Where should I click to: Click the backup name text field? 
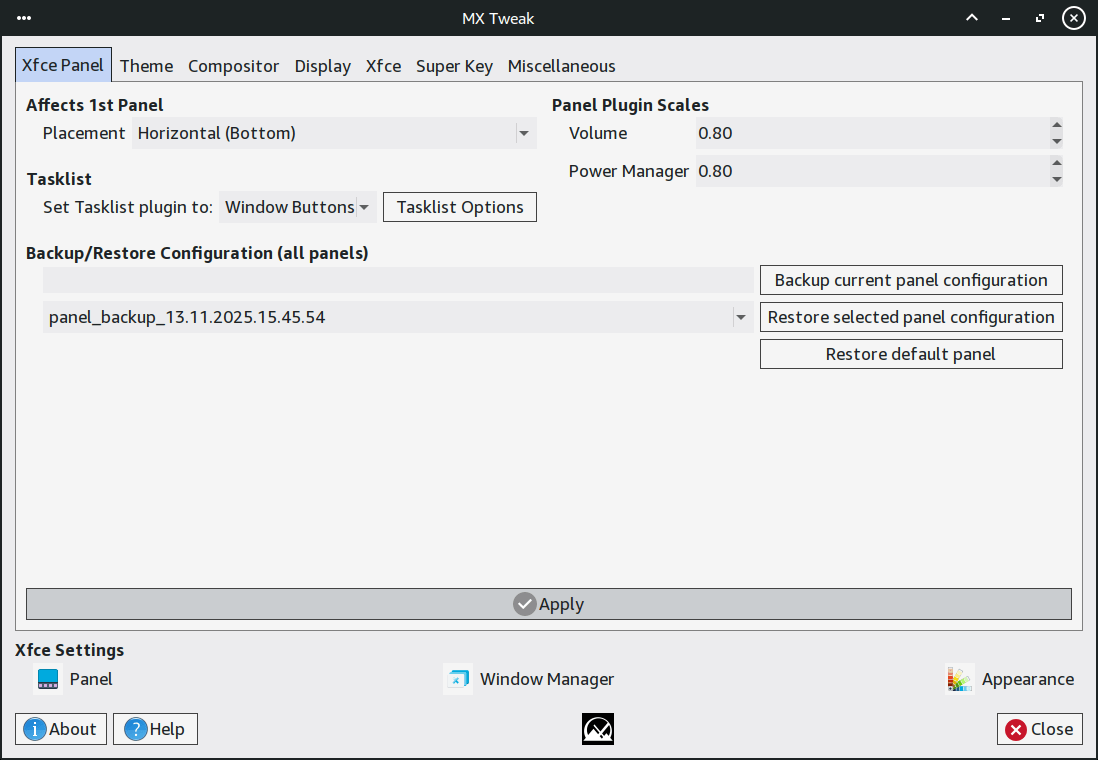tap(398, 280)
